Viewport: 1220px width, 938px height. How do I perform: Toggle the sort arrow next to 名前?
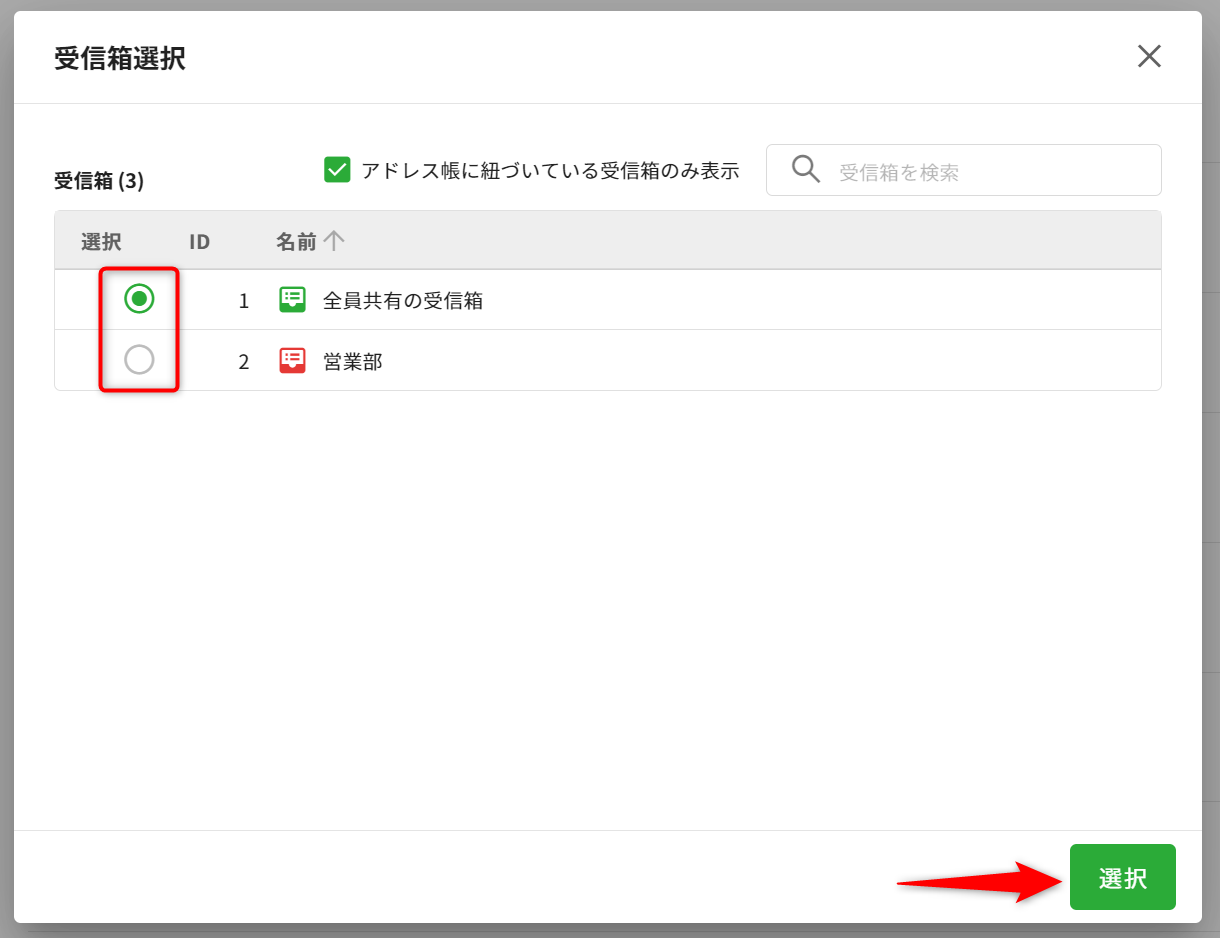[334, 240]
